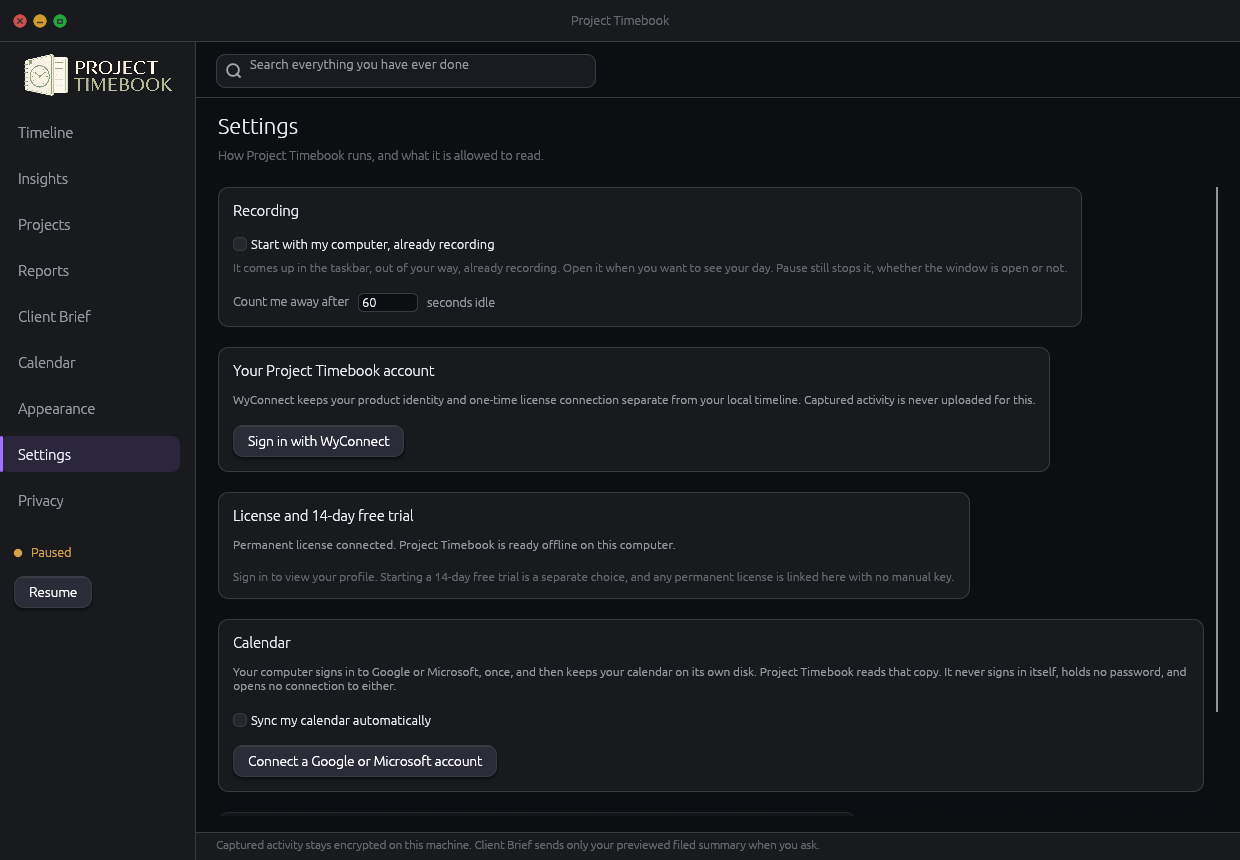Maximize the window with green button

point(60,21)
